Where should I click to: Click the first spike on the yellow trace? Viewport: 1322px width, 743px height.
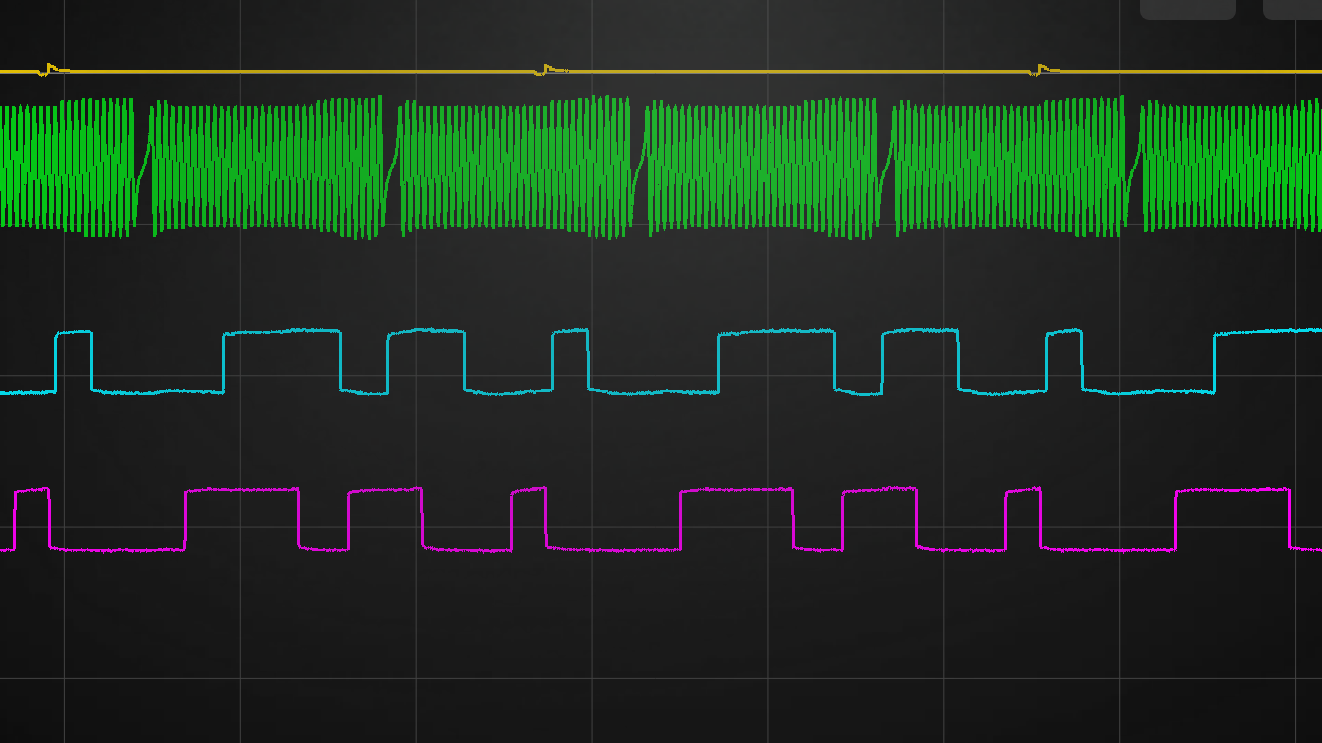pos(49,69)
